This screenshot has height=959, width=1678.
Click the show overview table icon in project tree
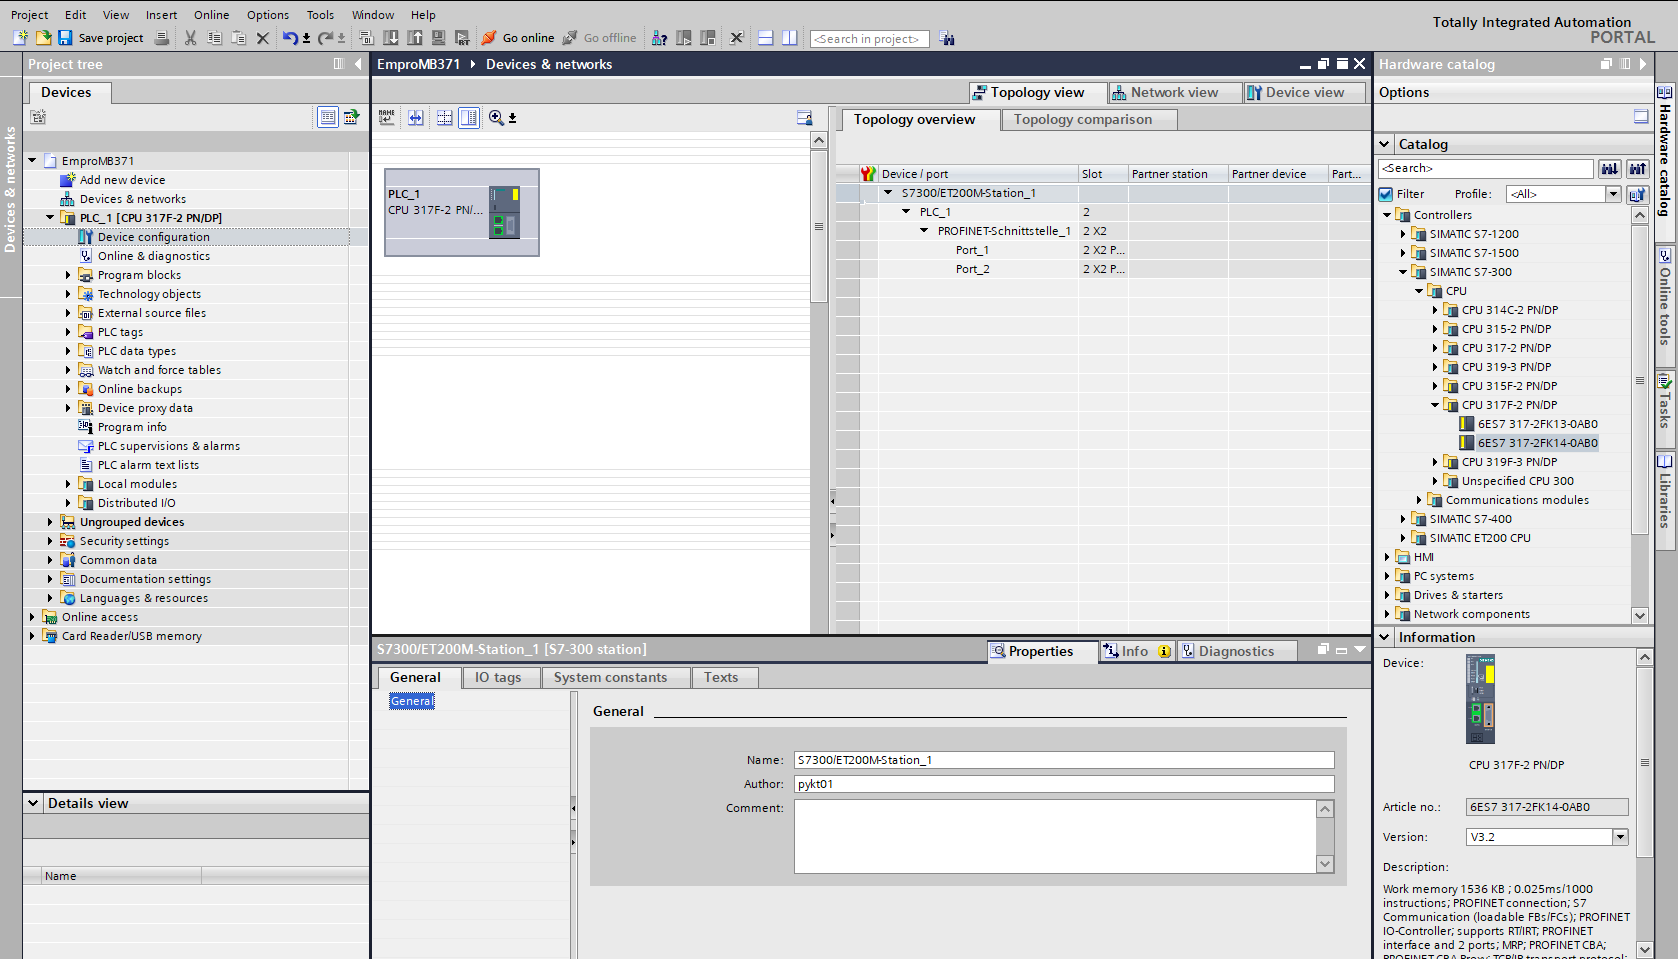tap(328, 117)
